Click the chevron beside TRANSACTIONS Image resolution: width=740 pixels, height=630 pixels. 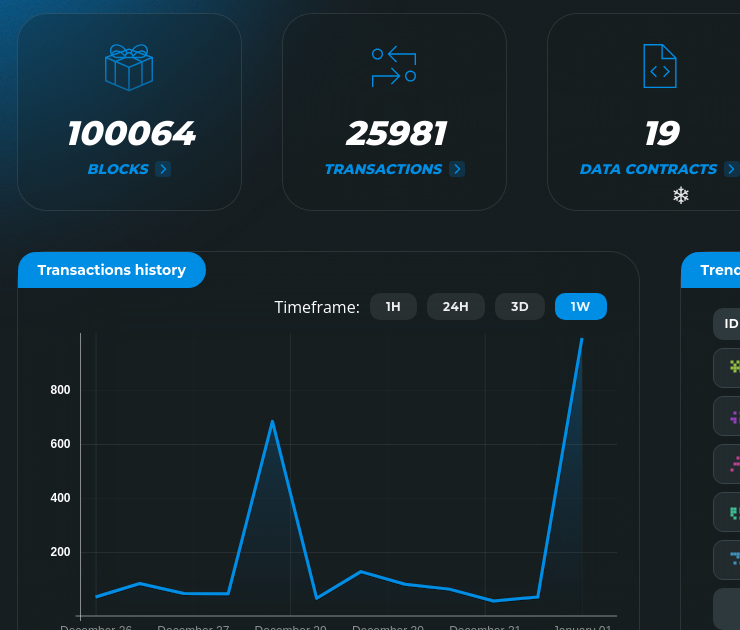coord(457,169)
